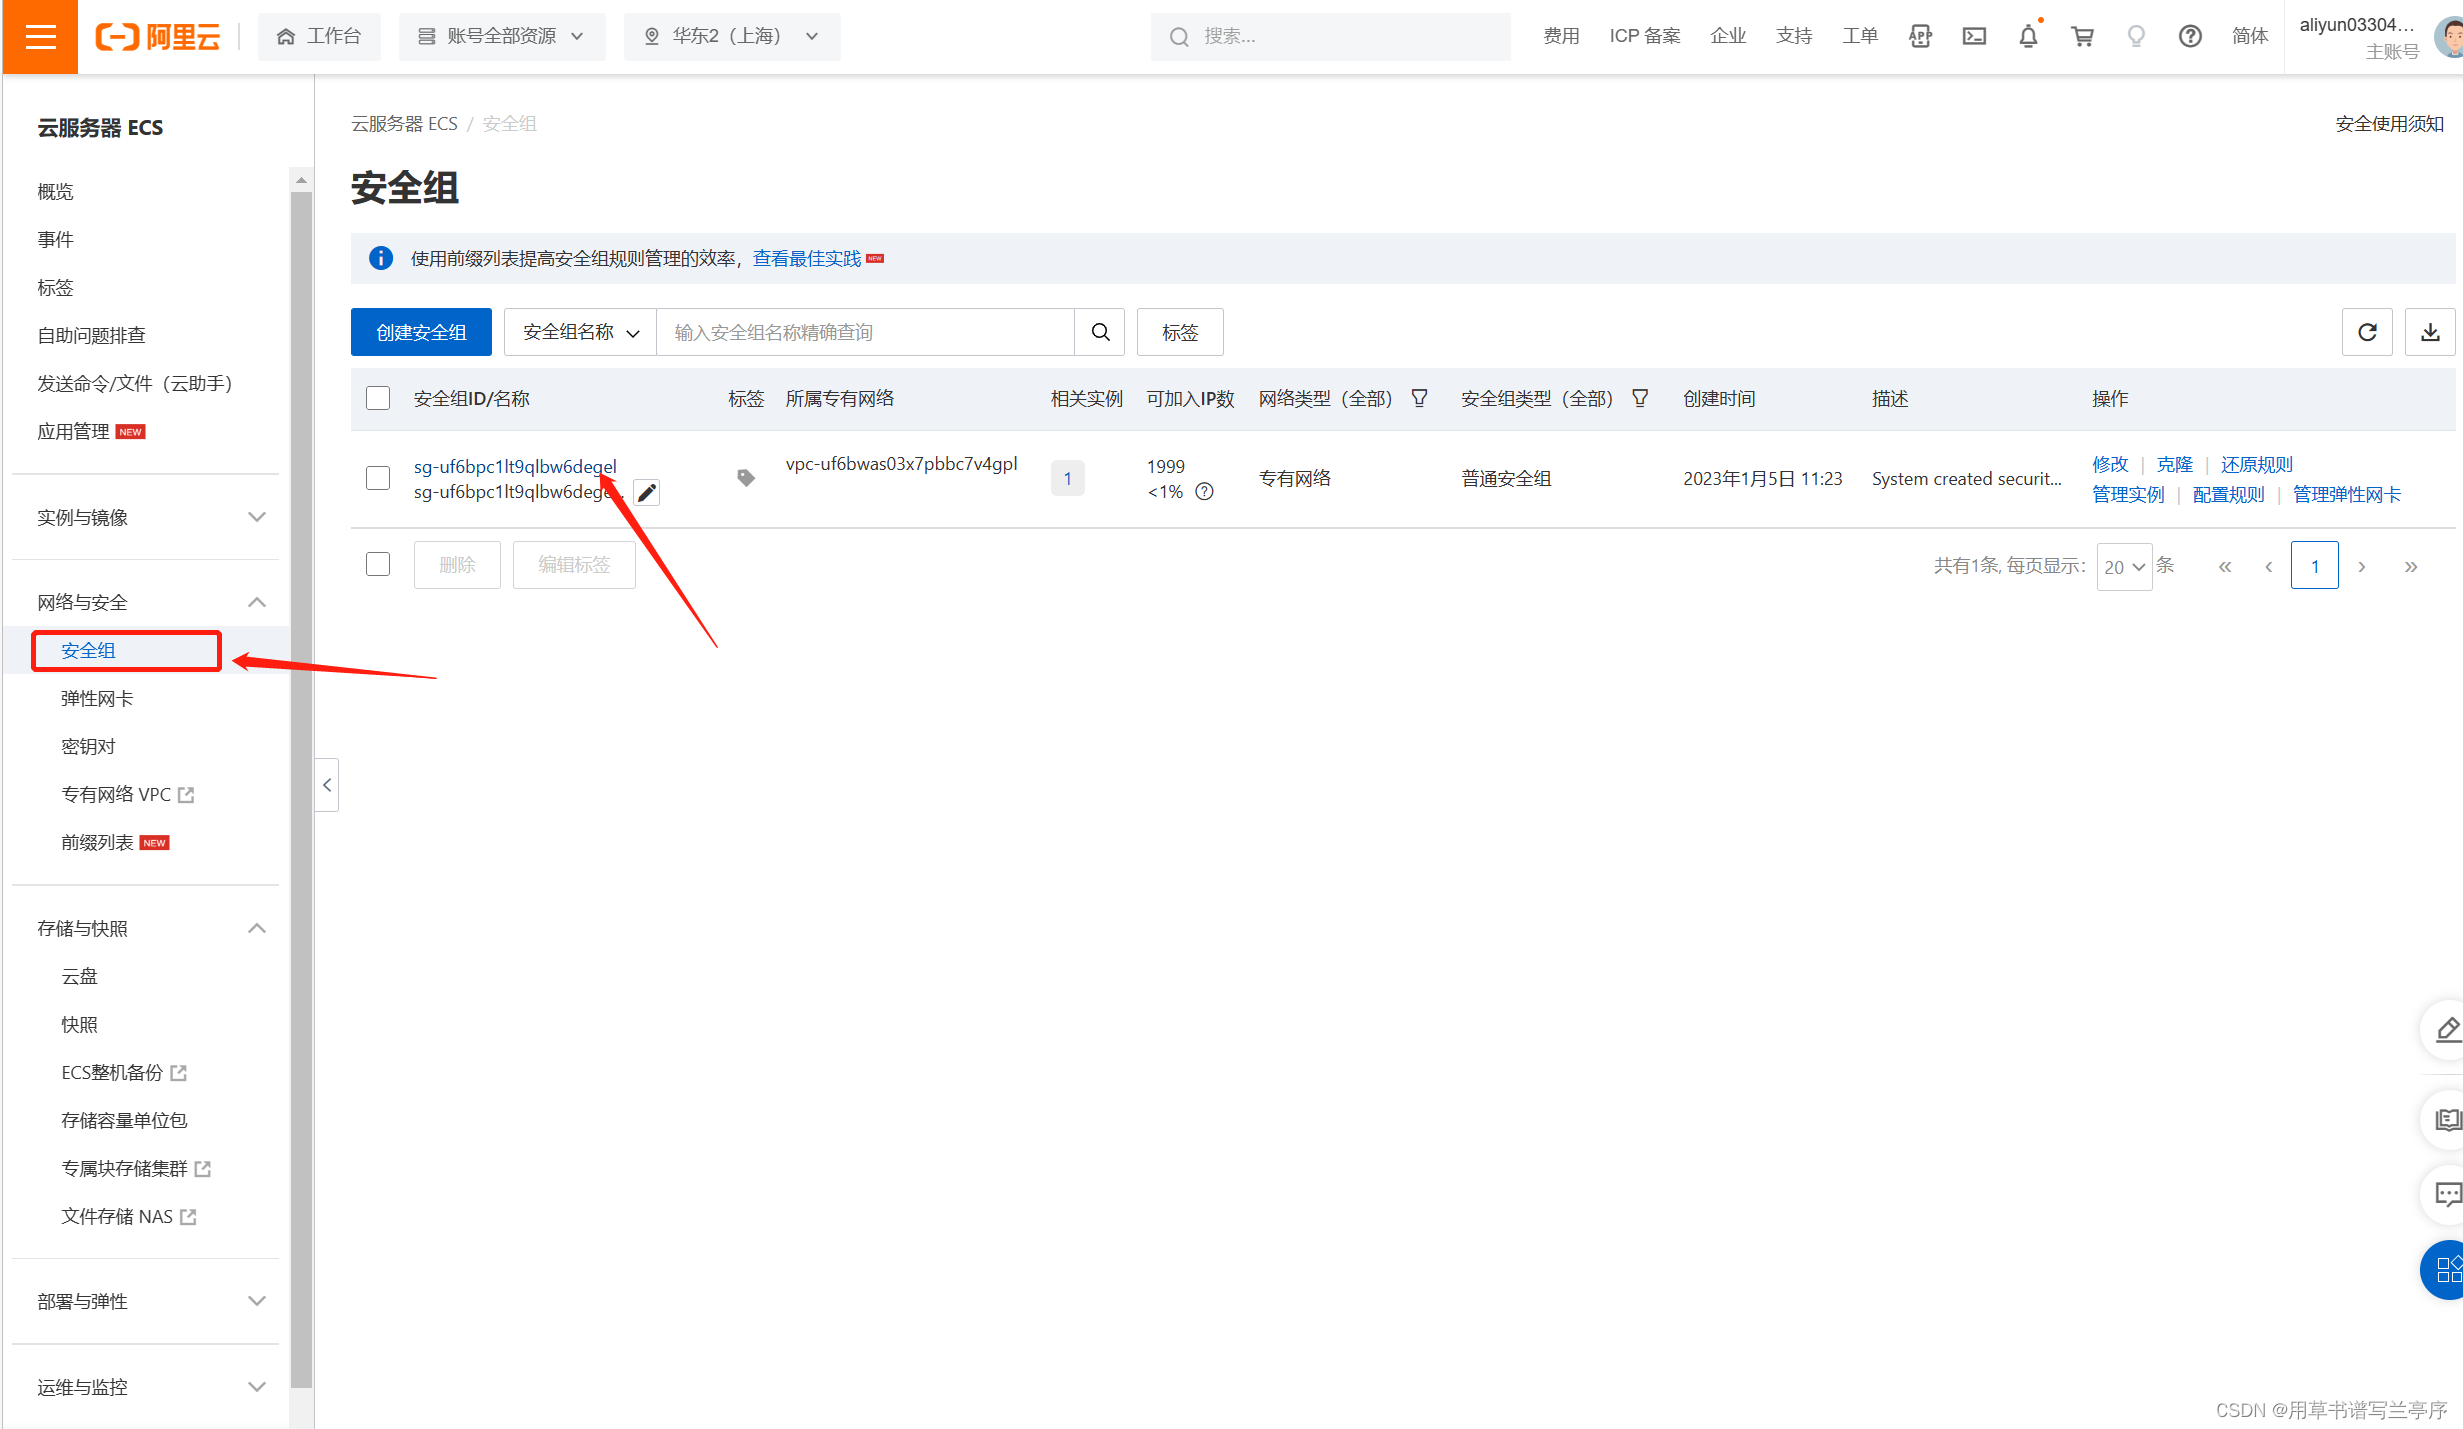Click the search magnifier button for security groups
The height and width of the screenshot is (1429, 2463).
point(1100,332)
